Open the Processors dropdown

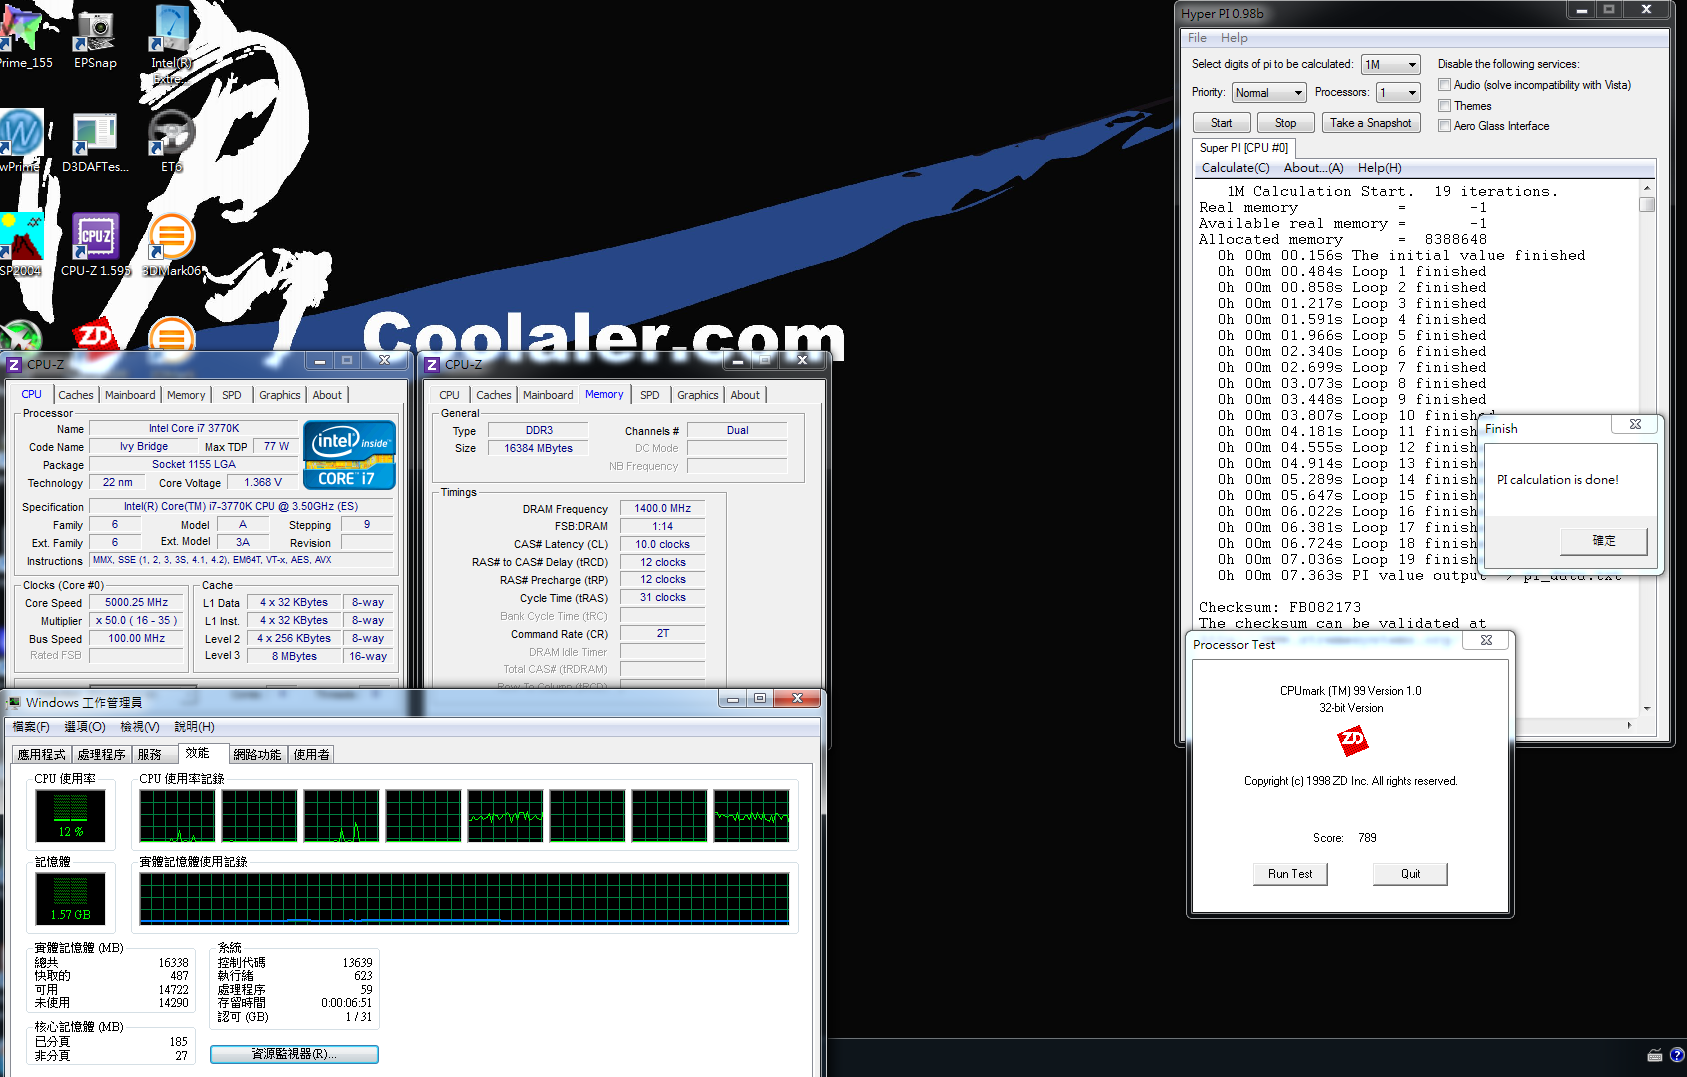pyautogui.click(x=1398, y=93)
